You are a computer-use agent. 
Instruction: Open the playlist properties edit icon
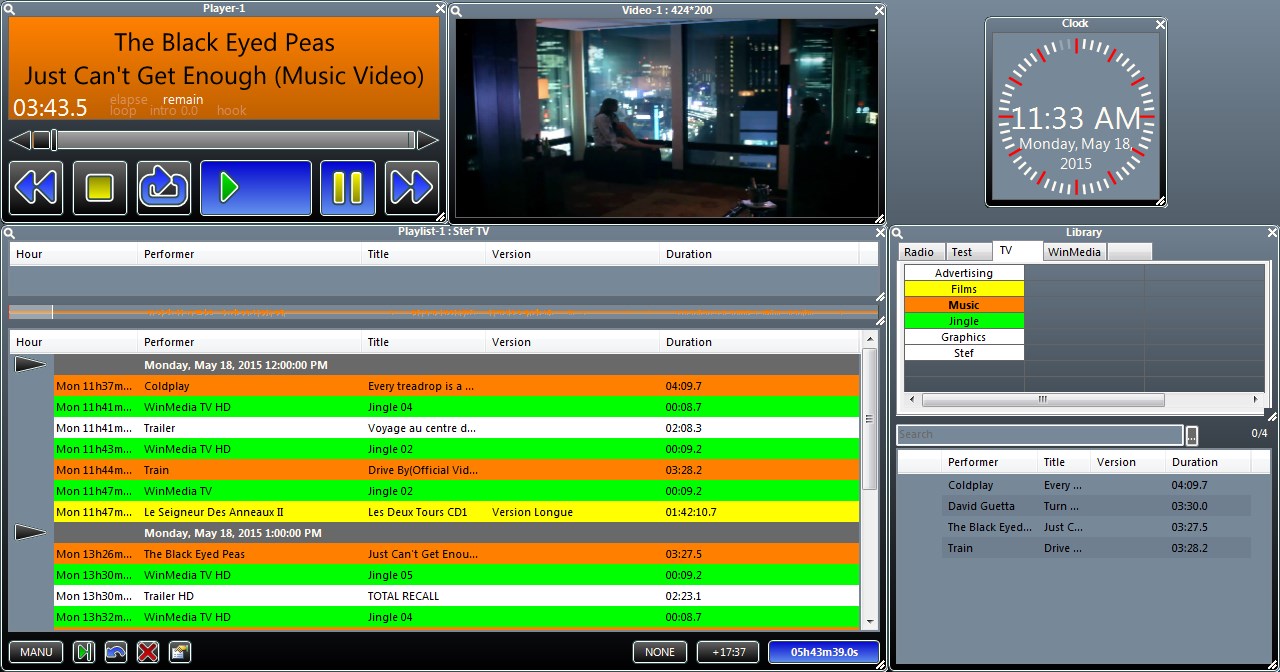click(180, 652)
